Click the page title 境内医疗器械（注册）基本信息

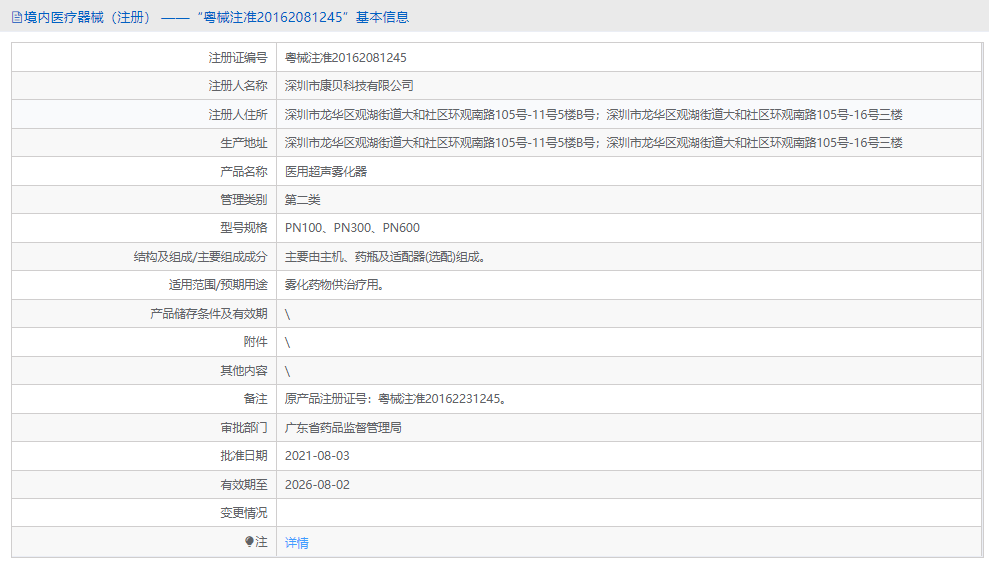[x=216, y=18]
